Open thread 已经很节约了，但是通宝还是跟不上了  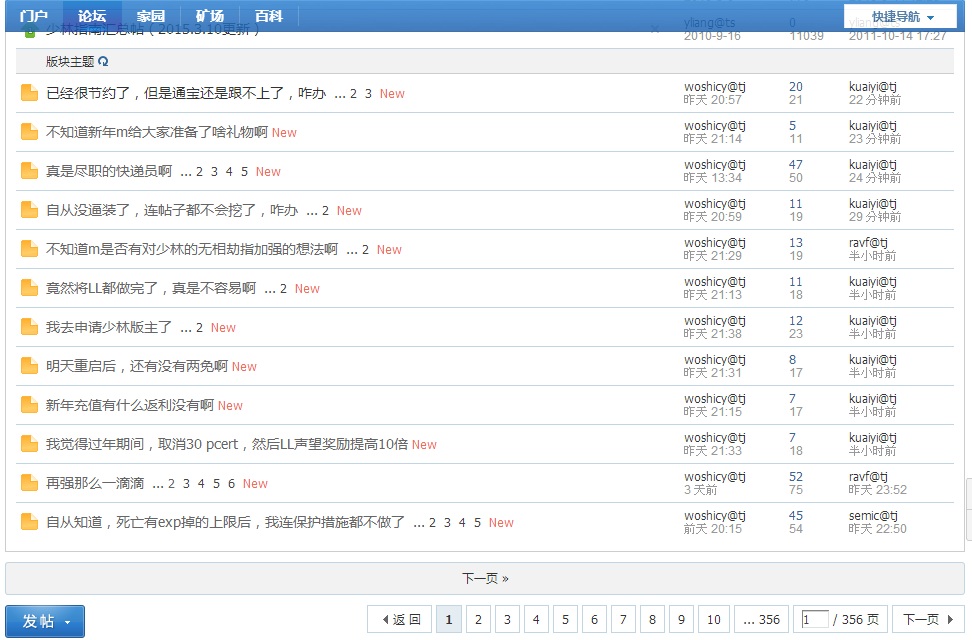186,93
